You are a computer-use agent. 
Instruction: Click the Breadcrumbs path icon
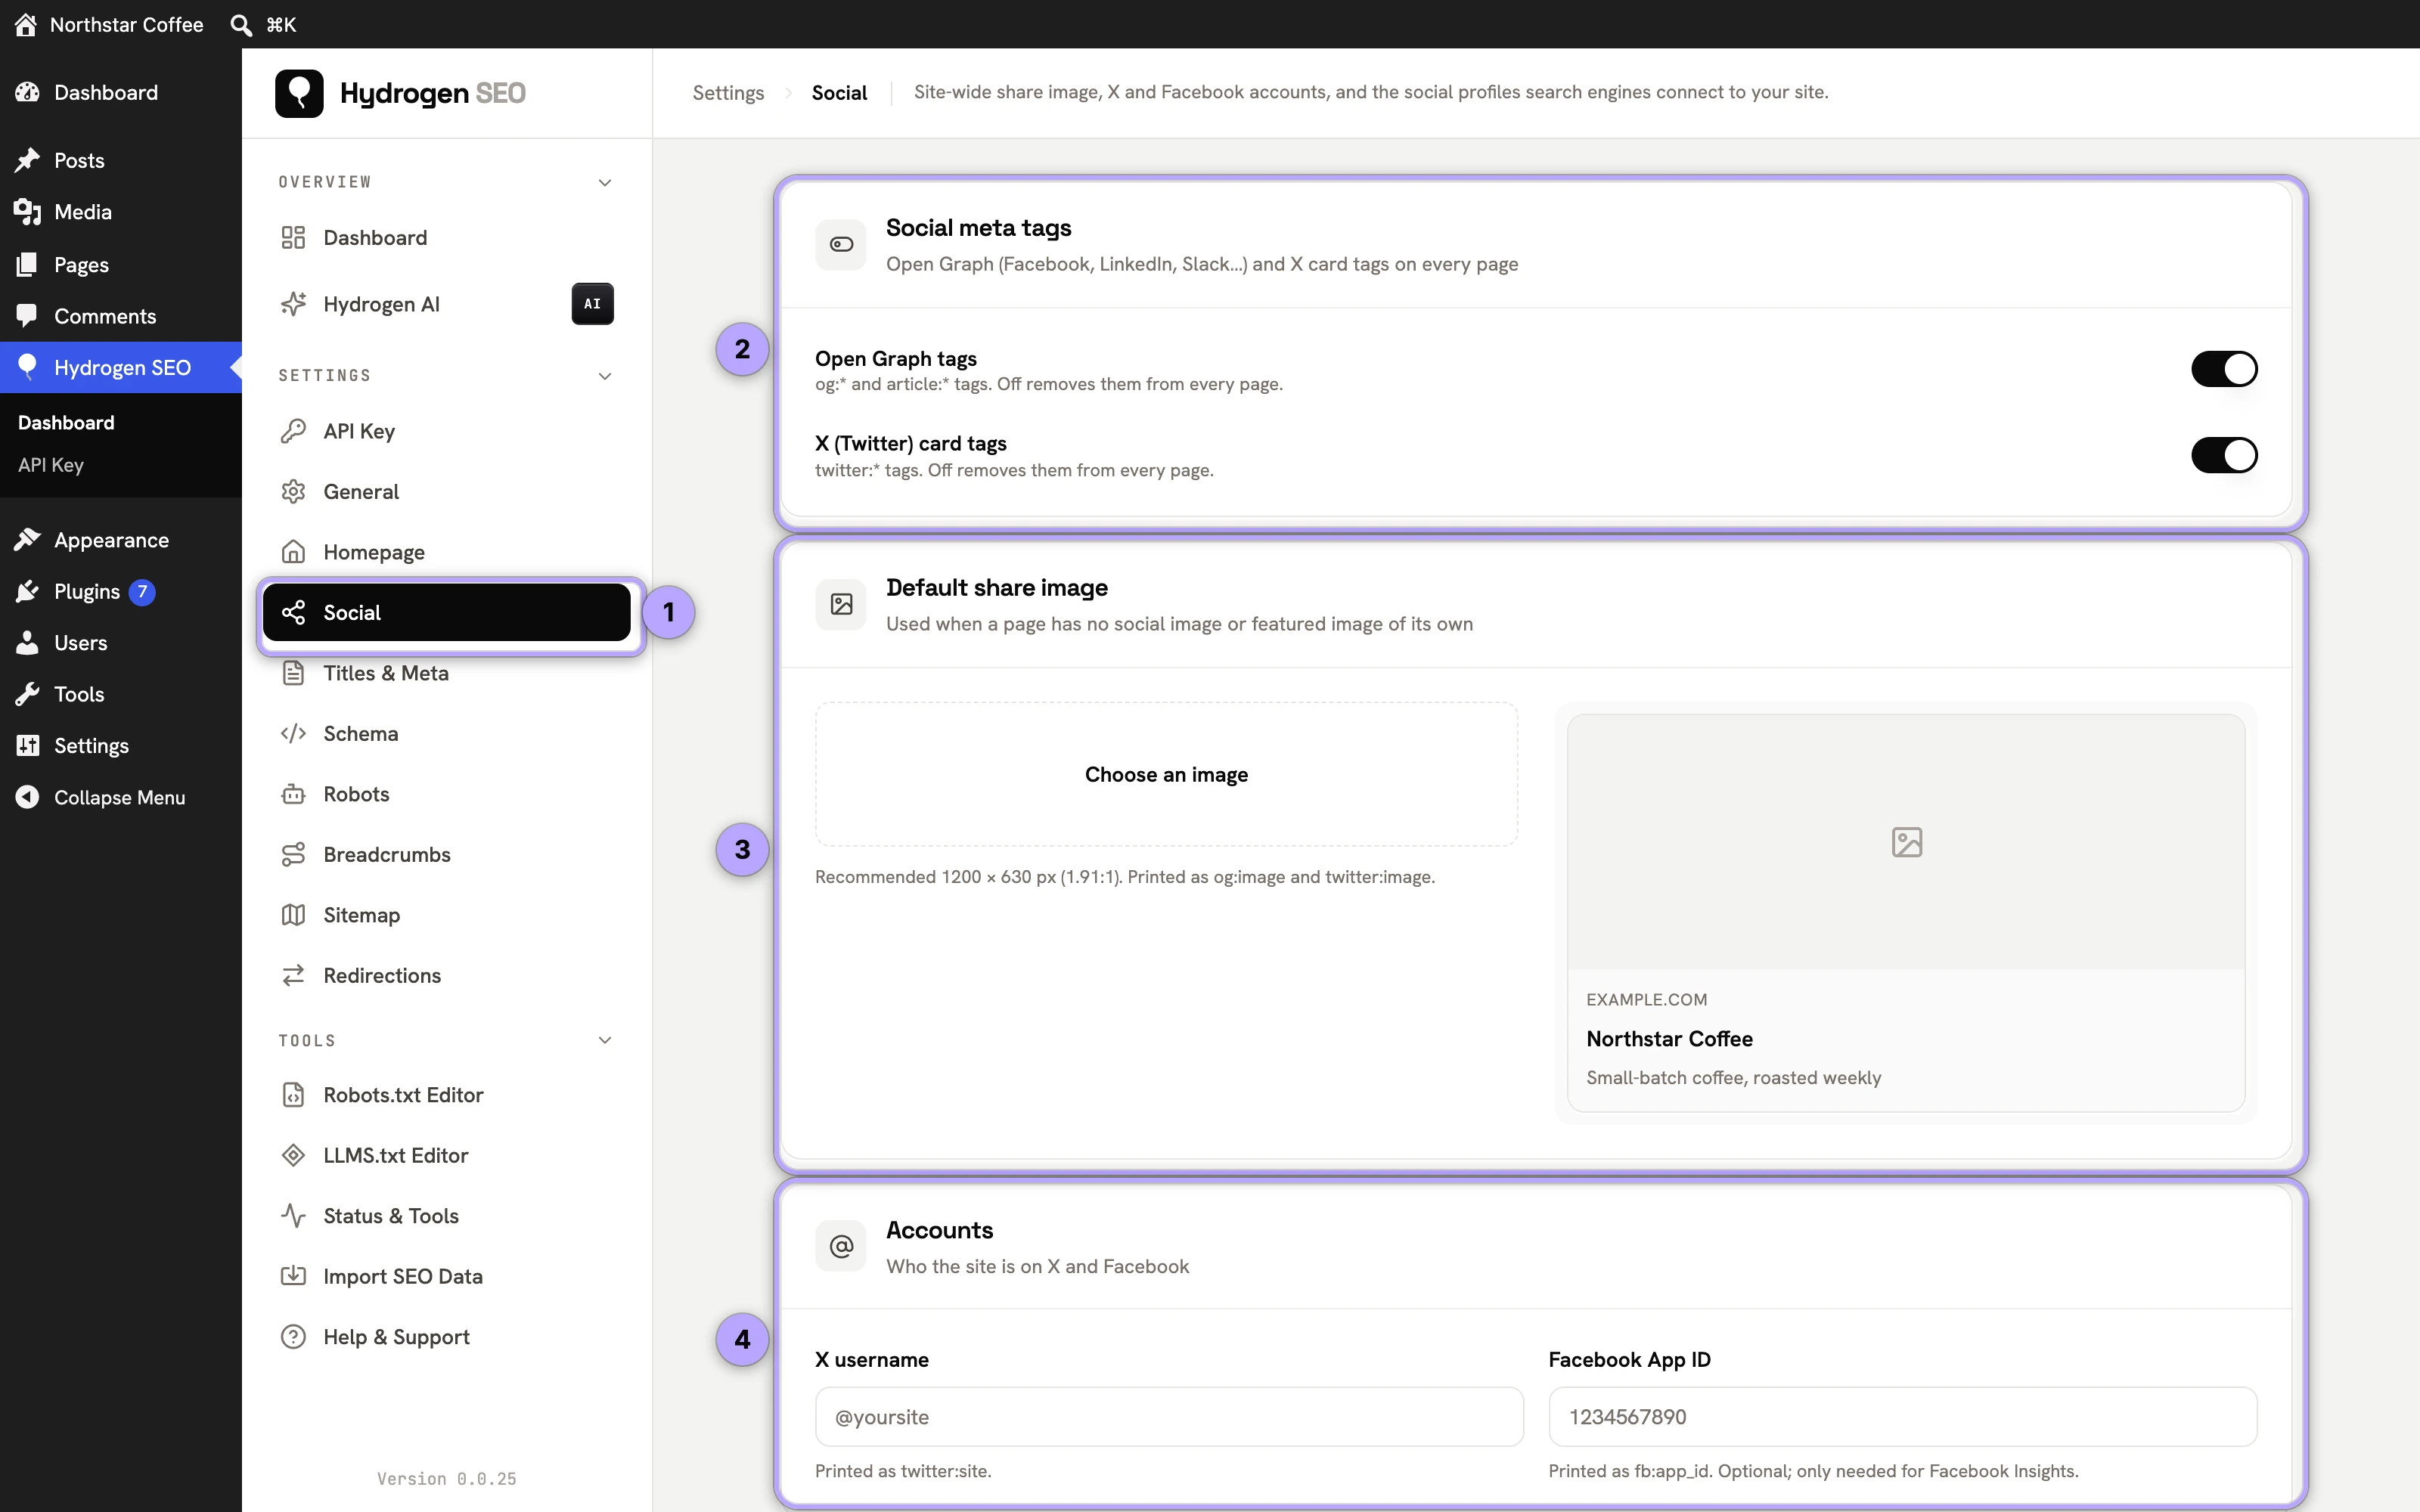coord(293,855)
